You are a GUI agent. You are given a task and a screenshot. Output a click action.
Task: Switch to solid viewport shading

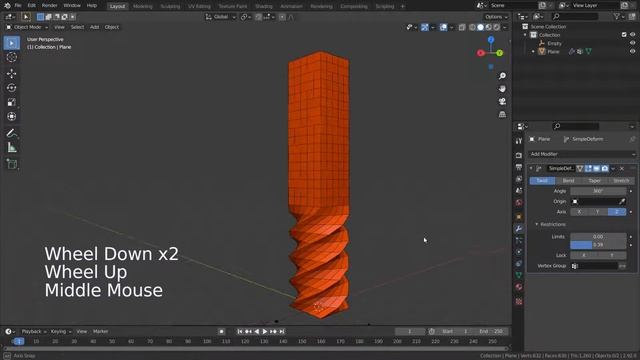pyautogui.click(x=480, y=27)
